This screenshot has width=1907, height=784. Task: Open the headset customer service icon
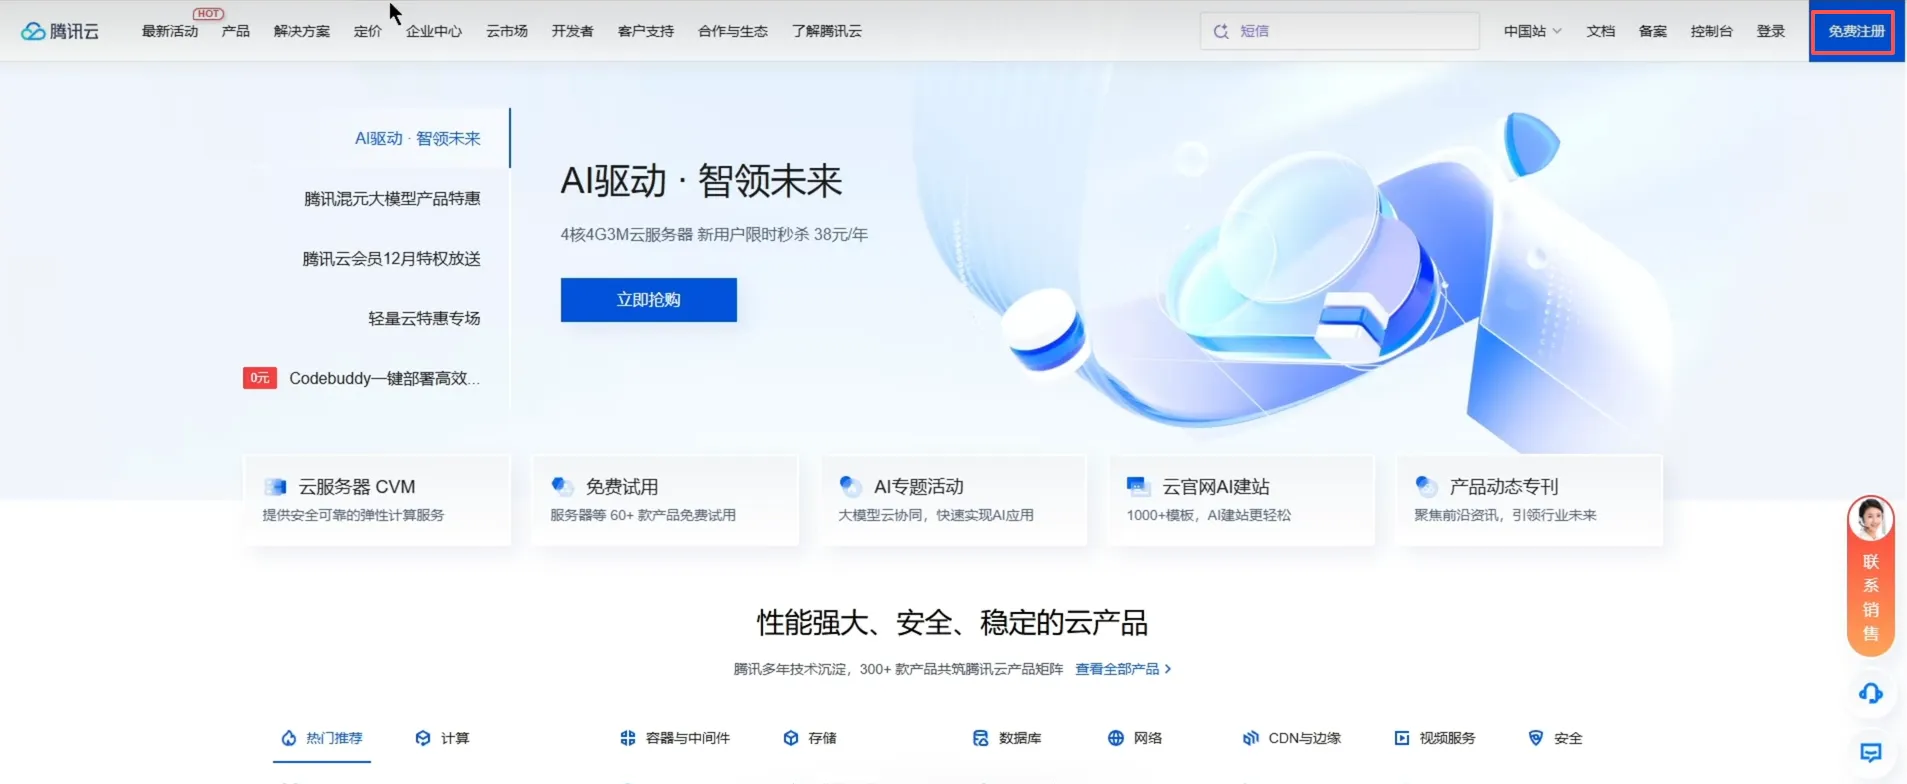1870,693
